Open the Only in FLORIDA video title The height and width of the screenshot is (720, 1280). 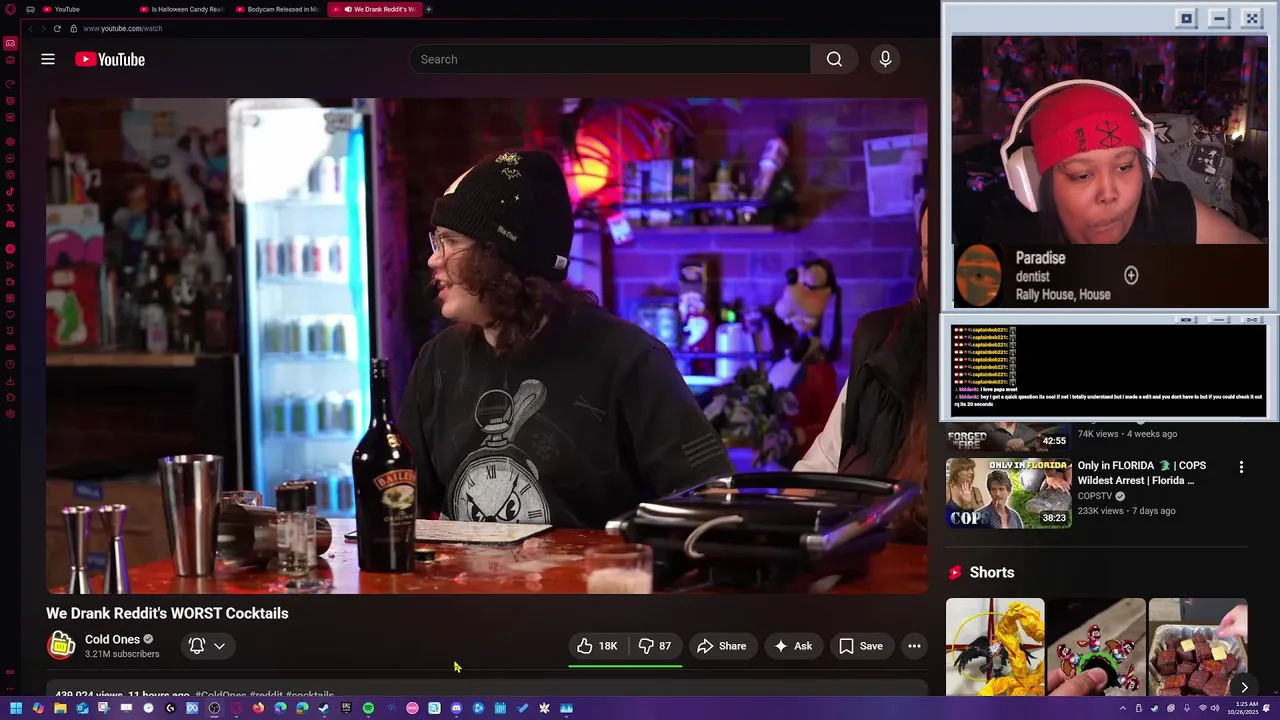(x=1142, y=473)
